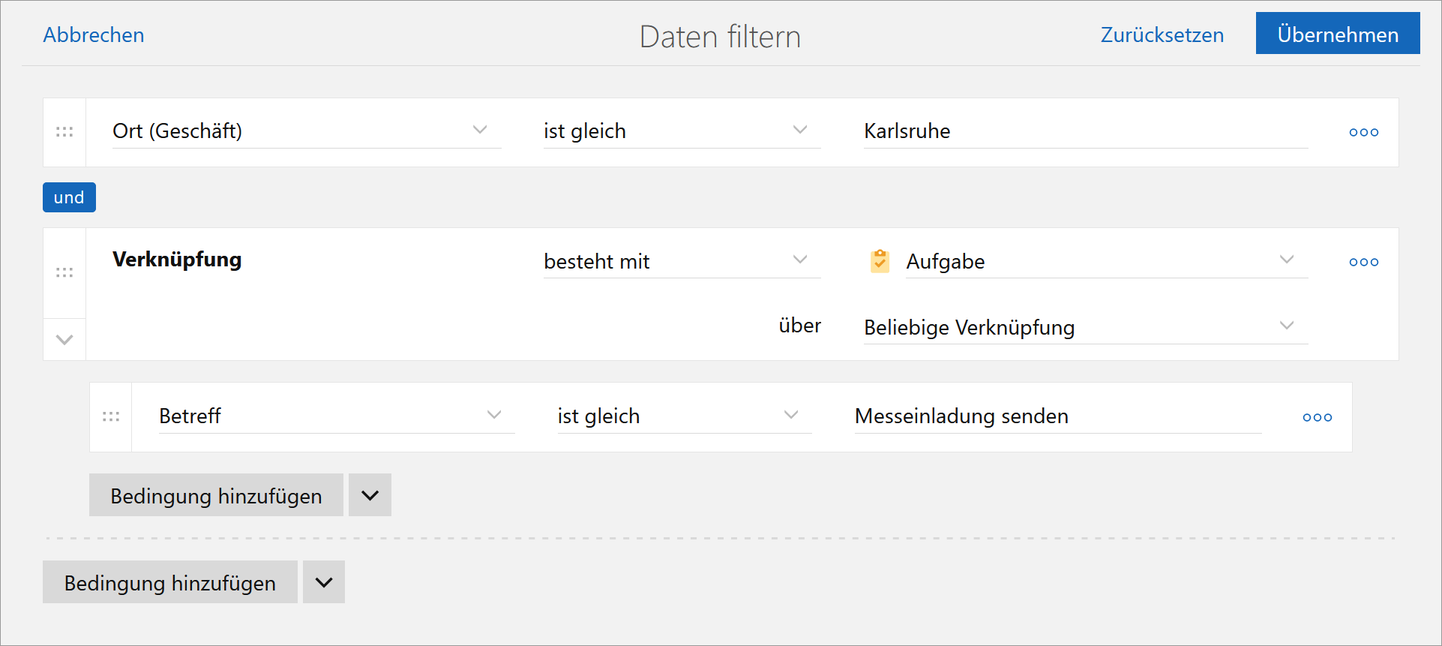Open the Ort (Geschäft) field dropdown
The width and height of the screenshot is (1442, 646).
coord(479,129)
